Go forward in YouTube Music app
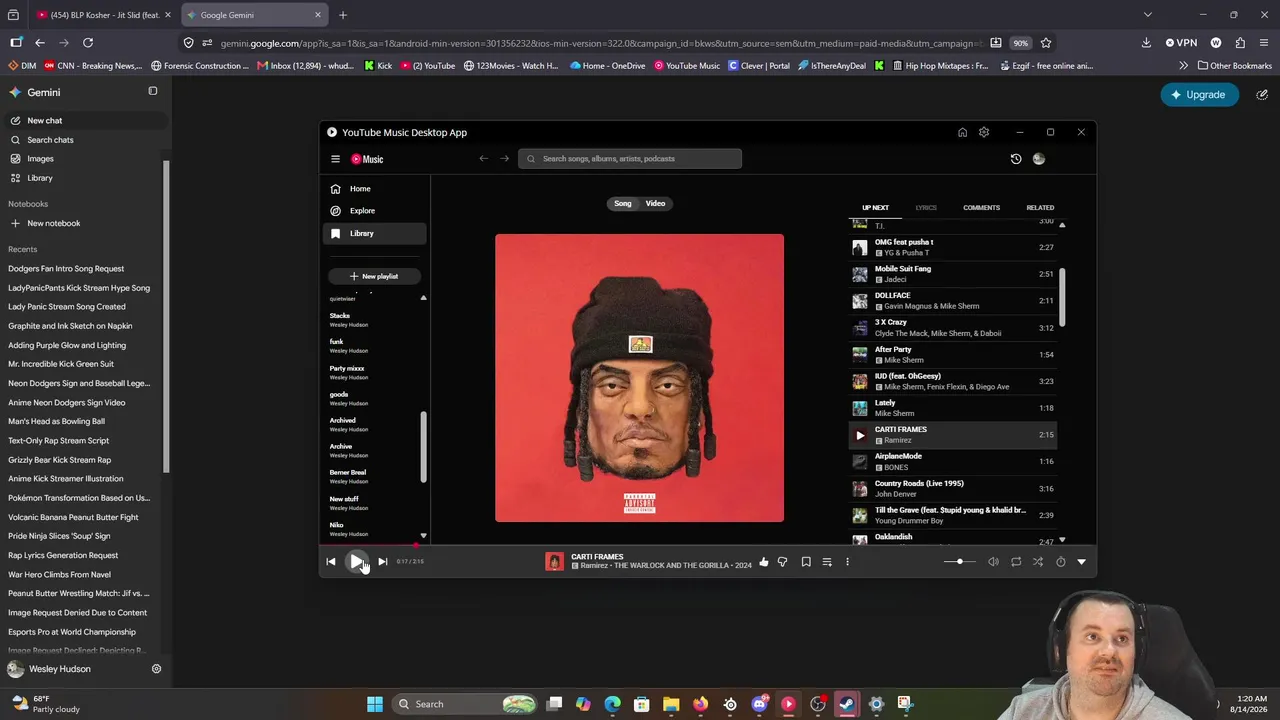Image resolution: width=1280 pixels, height=720 pixels. pos(504,159)
